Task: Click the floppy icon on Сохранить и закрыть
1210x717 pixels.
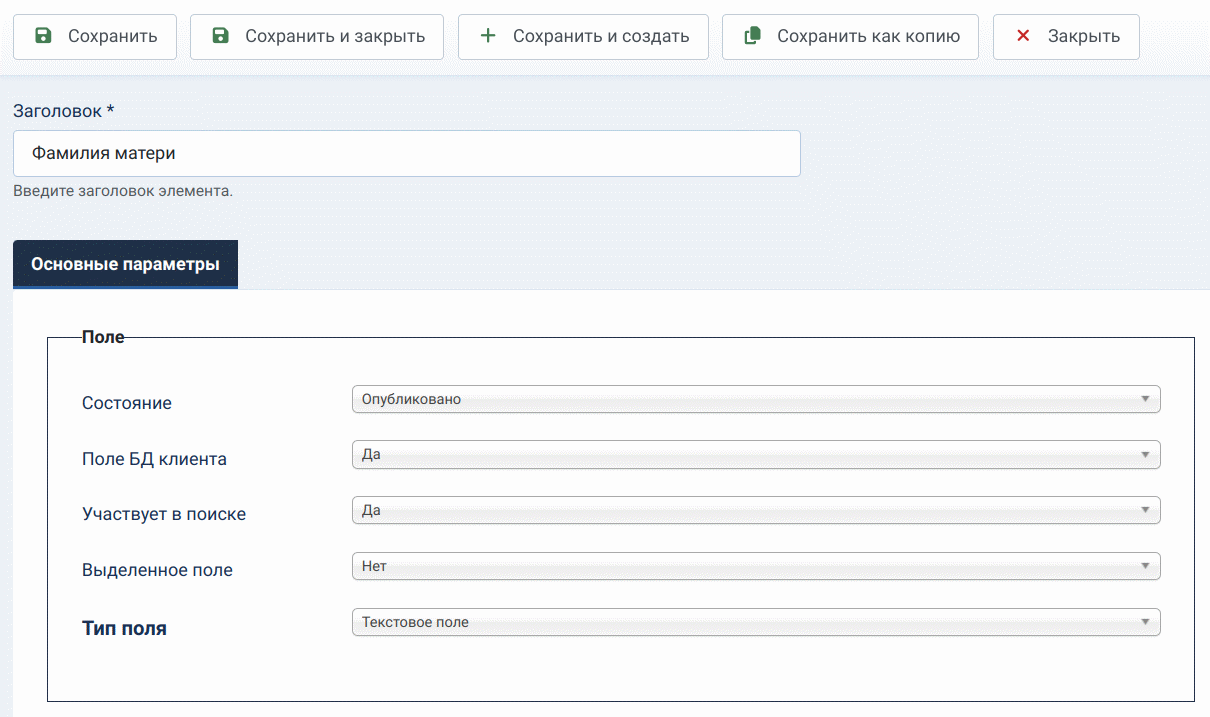Action: [x=220, y=36]
